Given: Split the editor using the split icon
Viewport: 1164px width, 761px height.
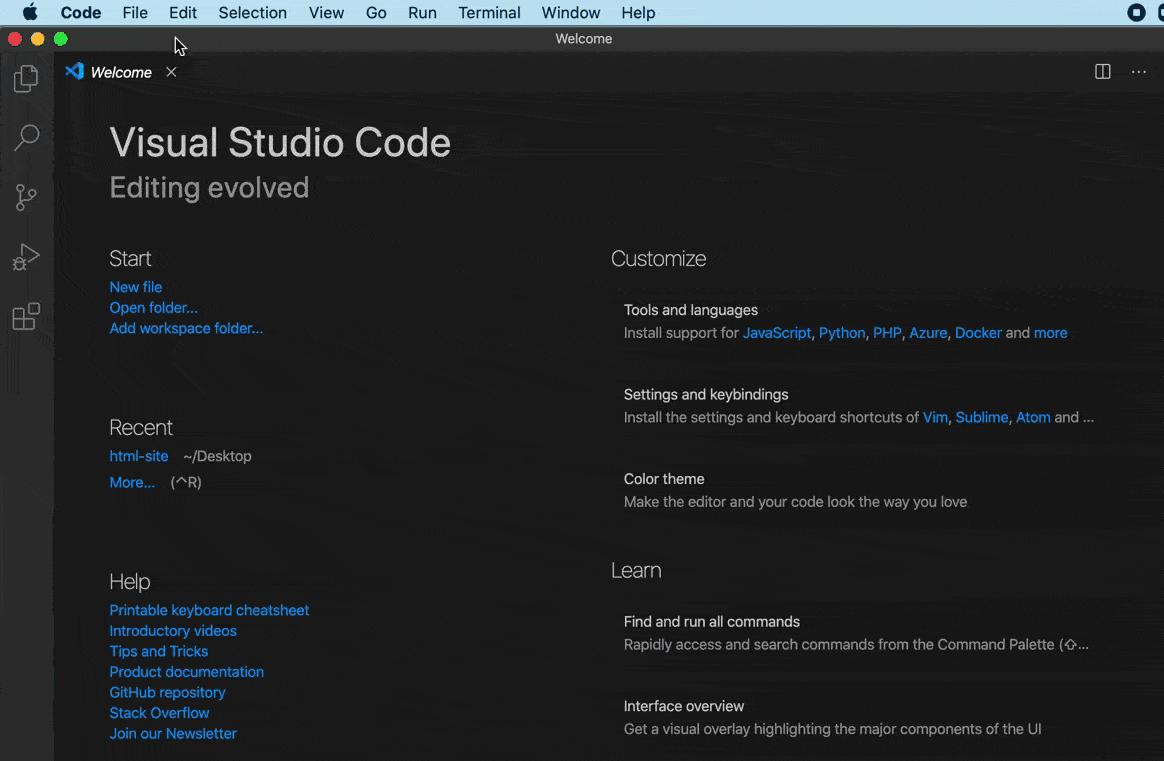Looking at the screenshot, I should click(x=1102, y=71).
